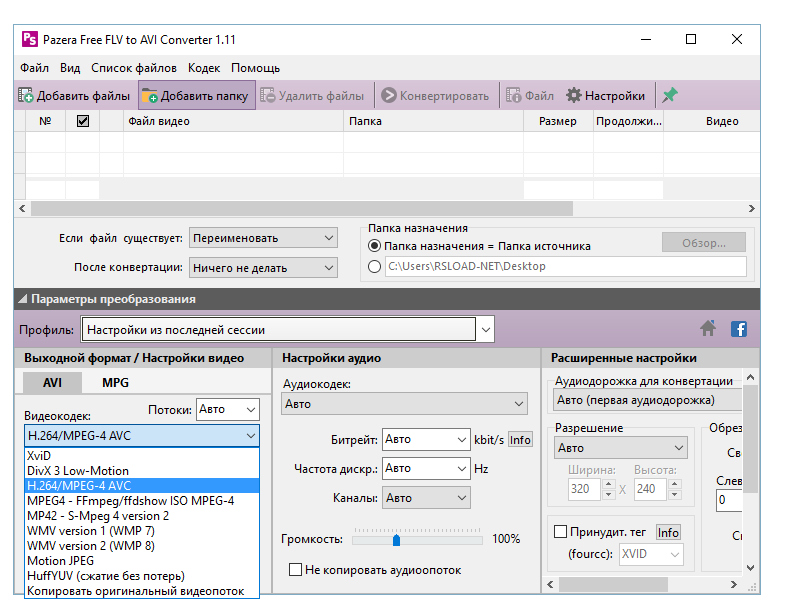
Task: Click the advanced settings horizontal scrollbar
Action: coord(613,585)
